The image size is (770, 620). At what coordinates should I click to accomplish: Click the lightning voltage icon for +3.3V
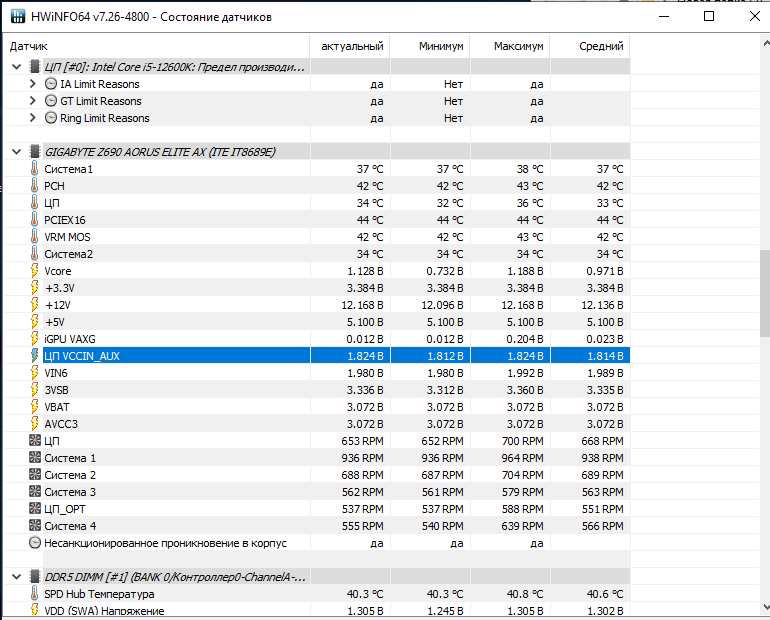34,288
